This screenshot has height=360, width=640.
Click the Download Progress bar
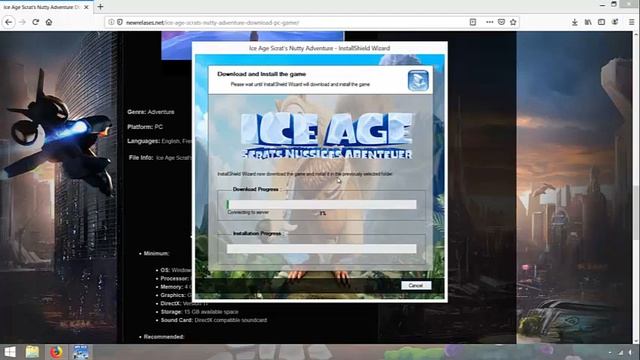pos(322,204)
